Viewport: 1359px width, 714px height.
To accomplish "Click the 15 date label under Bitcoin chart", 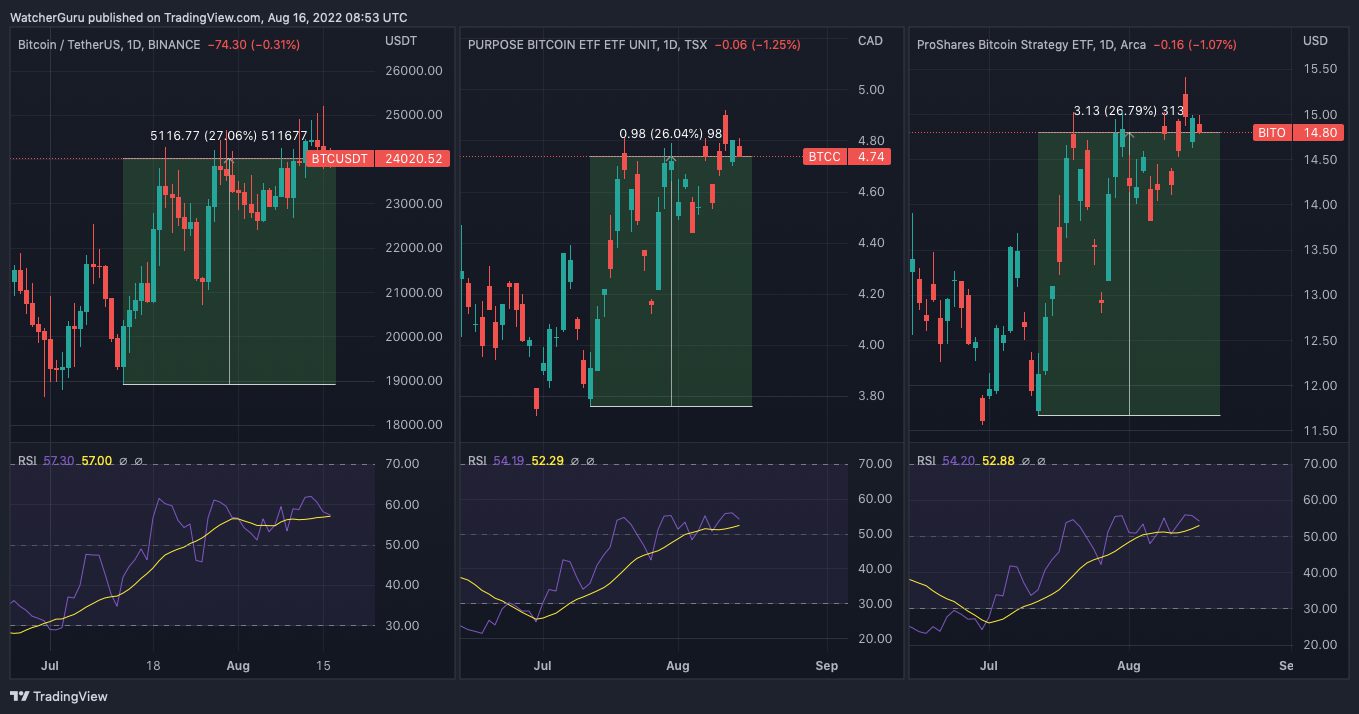I will click(x=322, y=665).
